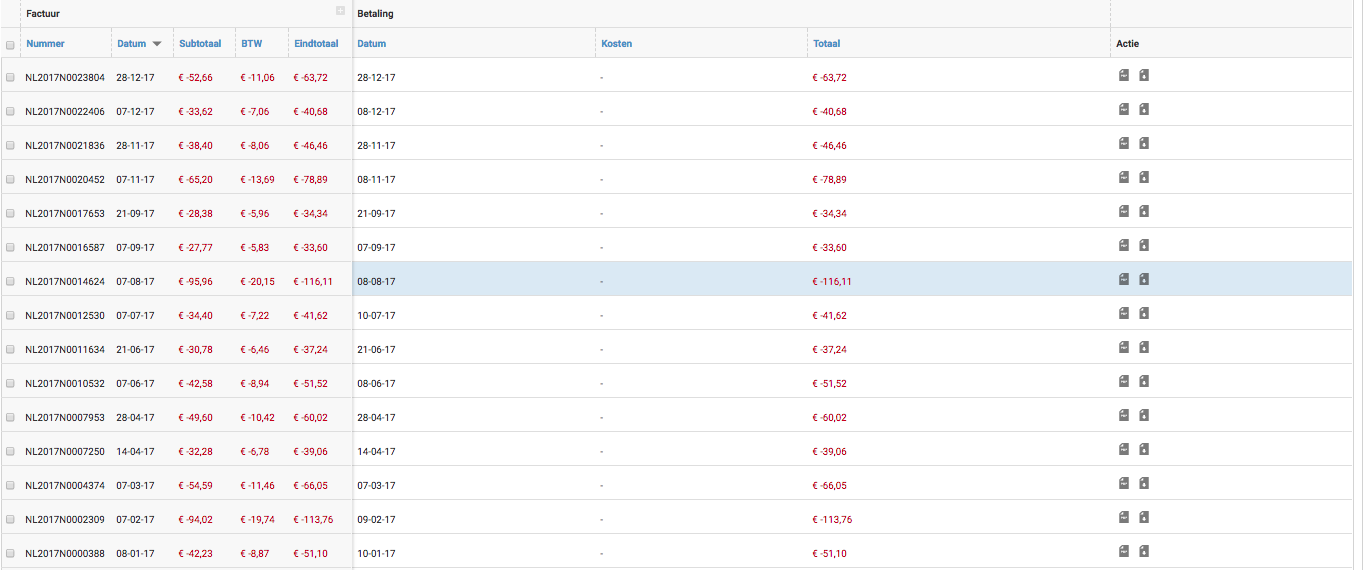The height and width of the screenshot is (570, 1363).
Task: Click download icon for invoice NL2017N0014624
Action: [1144, 279]
